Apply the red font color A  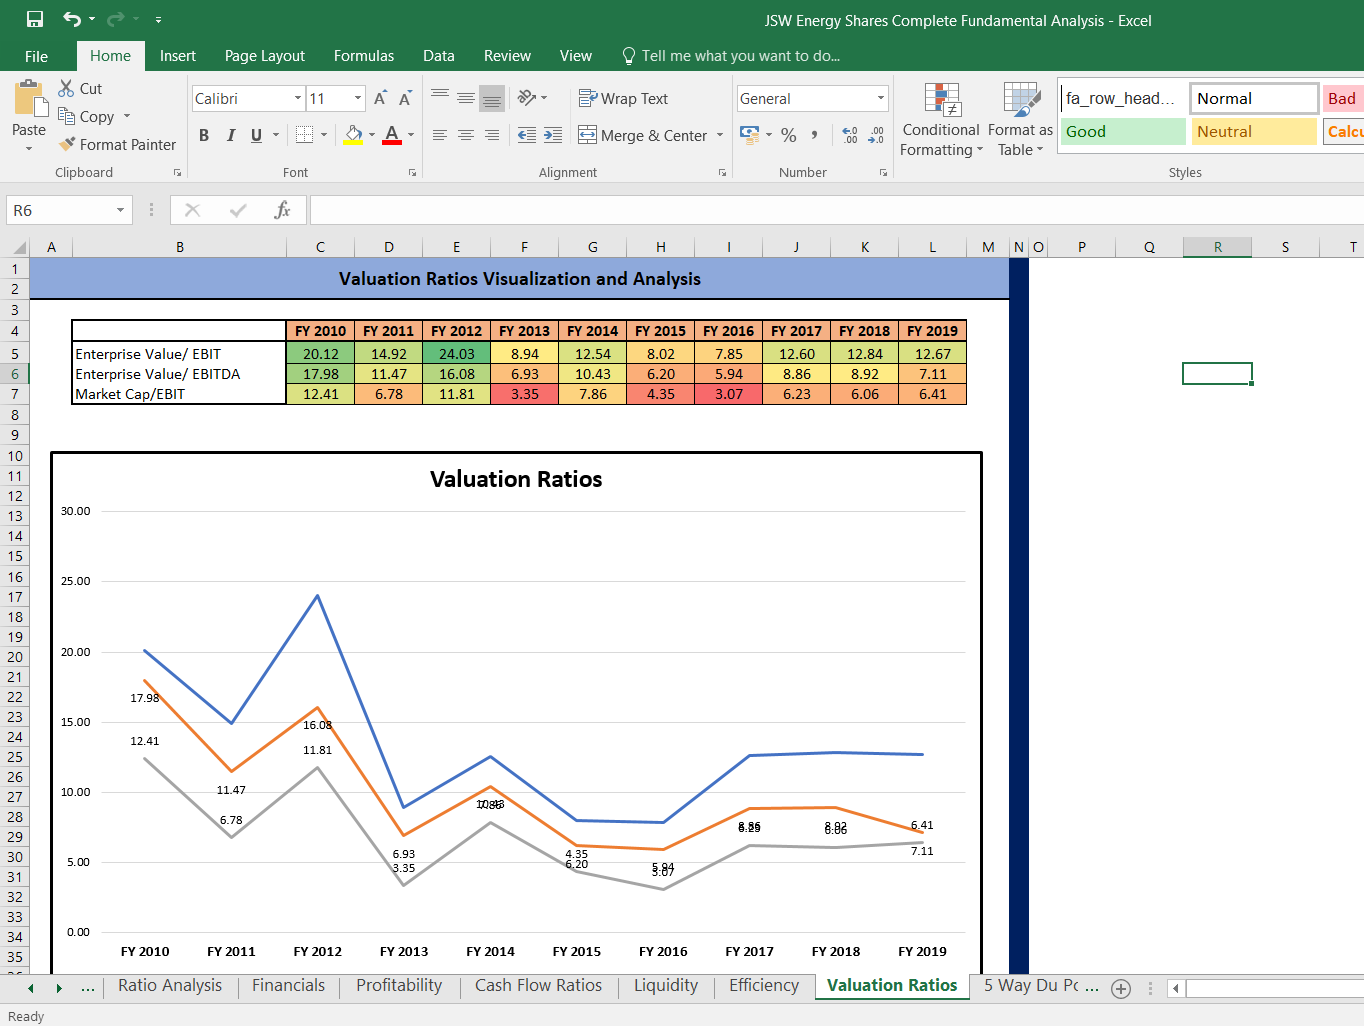pyautogui.click(x=392, y=135)
